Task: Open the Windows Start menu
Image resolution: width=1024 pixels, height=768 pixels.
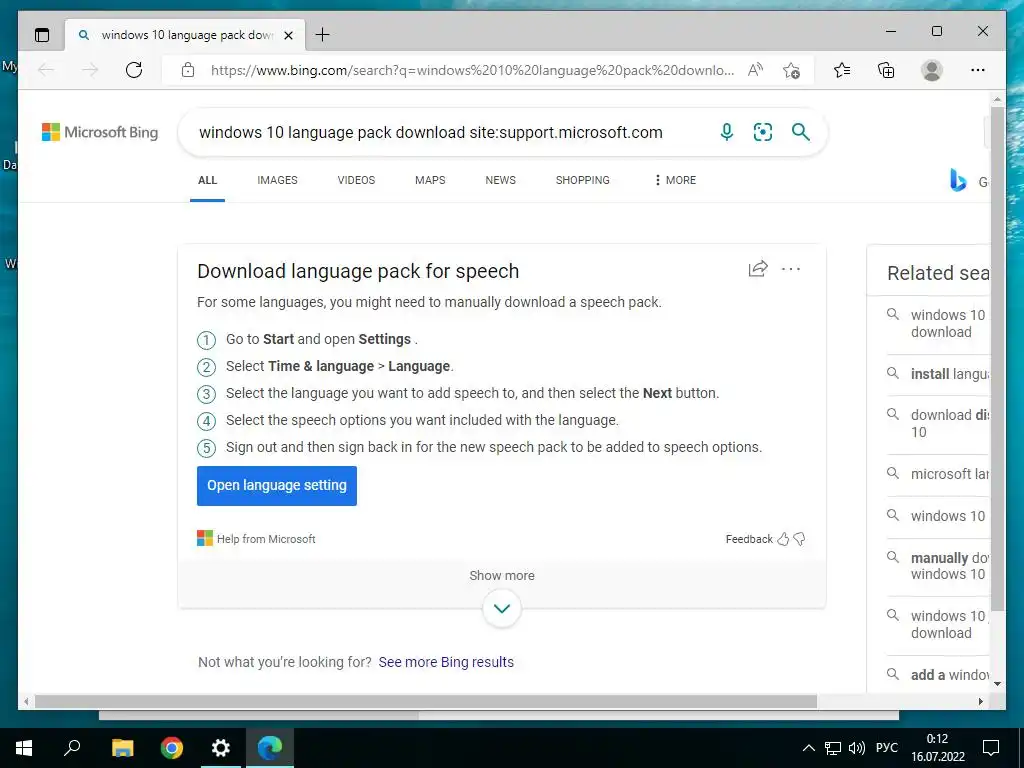Action: [x=24, y=748]
